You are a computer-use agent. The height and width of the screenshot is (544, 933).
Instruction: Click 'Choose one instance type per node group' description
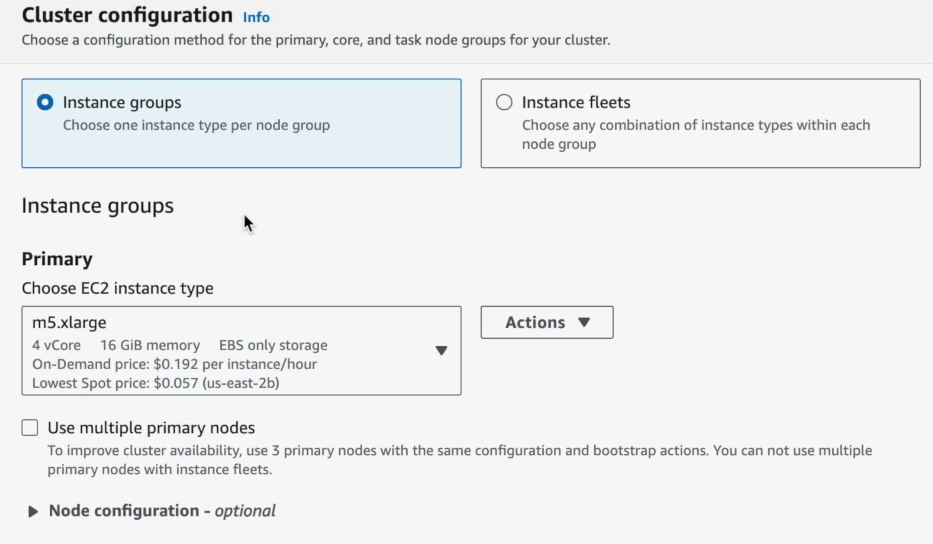point(196,125)
